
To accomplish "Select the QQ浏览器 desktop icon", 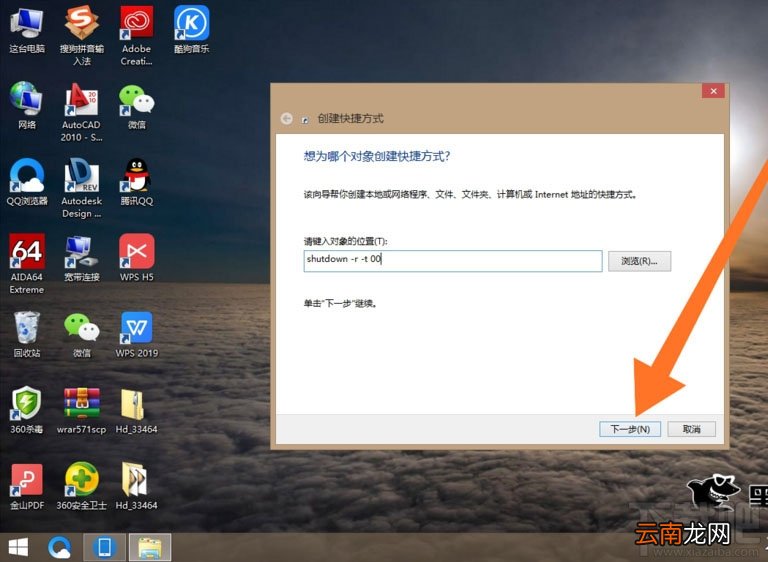I will (x=27, y=182).
